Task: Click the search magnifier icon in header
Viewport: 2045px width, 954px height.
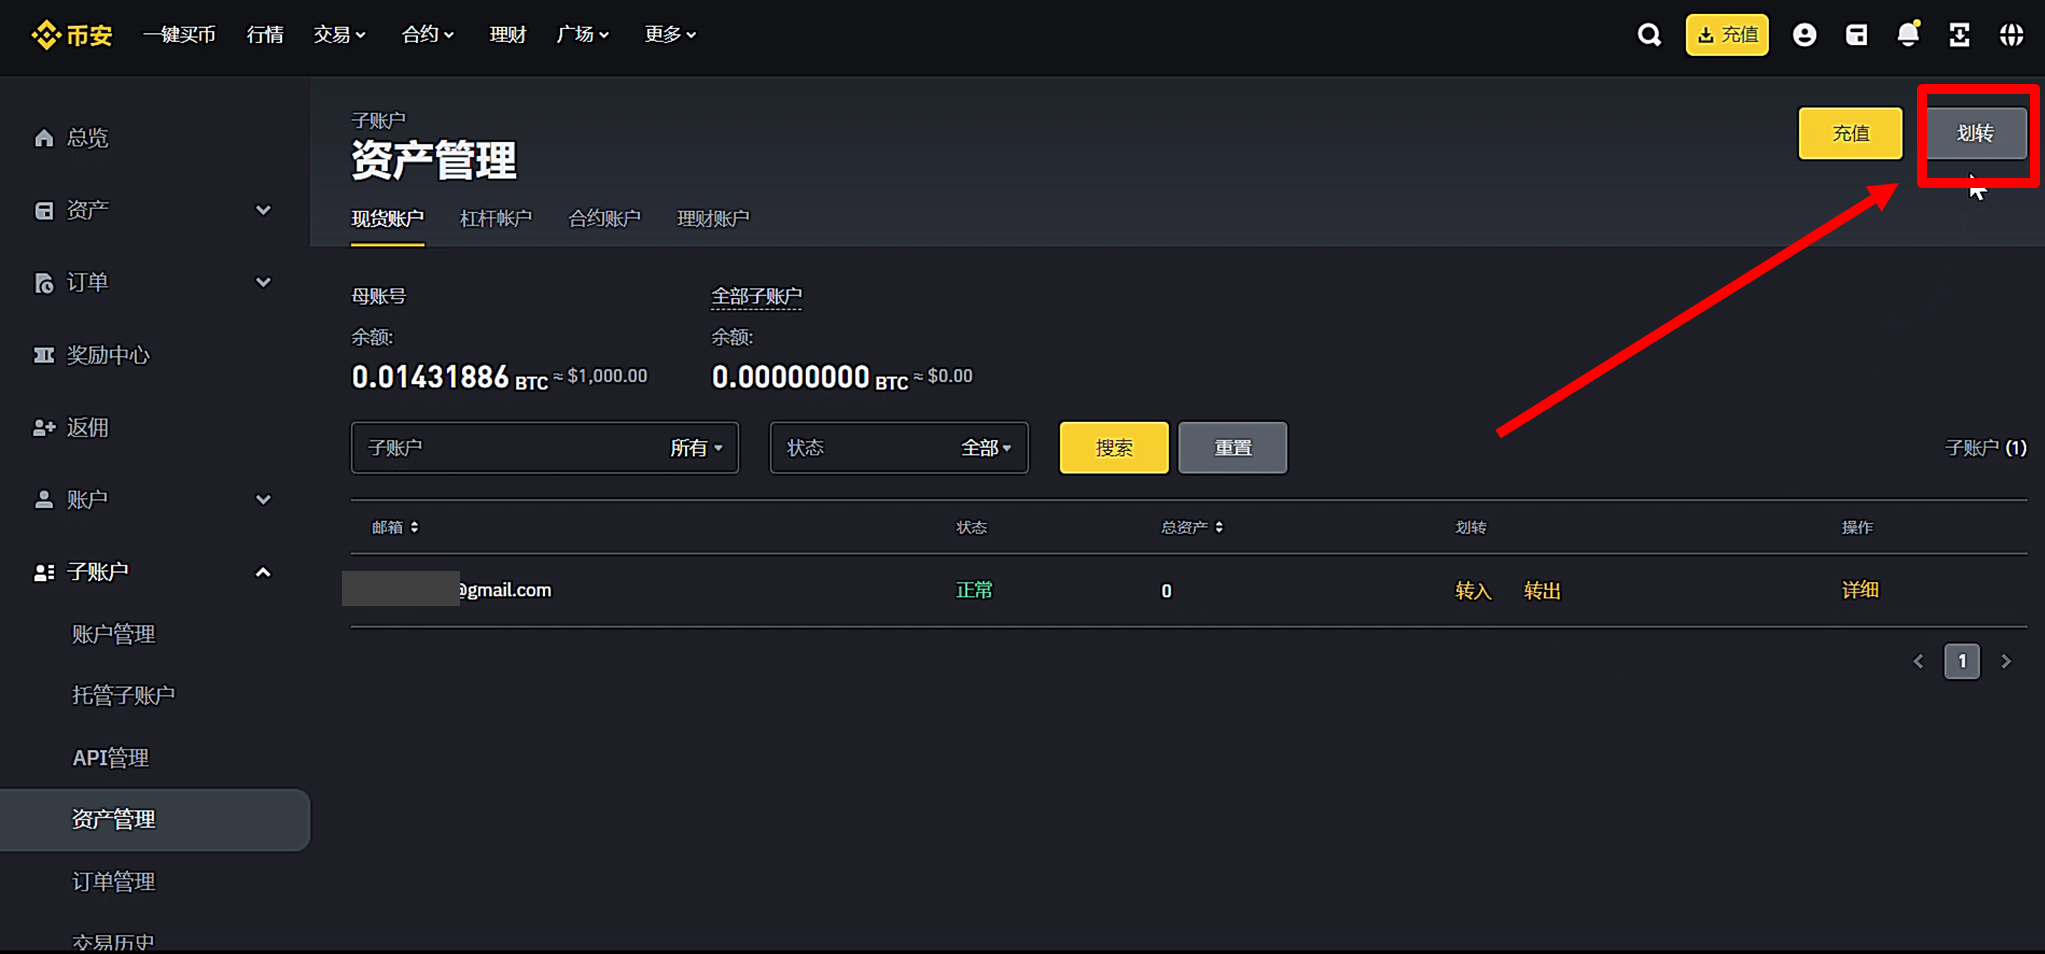Action: tap(1649, 35)
